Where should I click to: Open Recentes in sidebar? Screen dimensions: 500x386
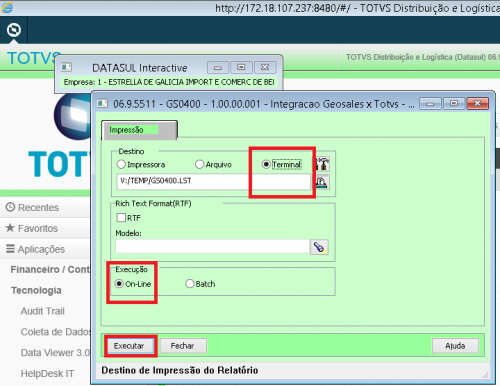tap(38, 207)
